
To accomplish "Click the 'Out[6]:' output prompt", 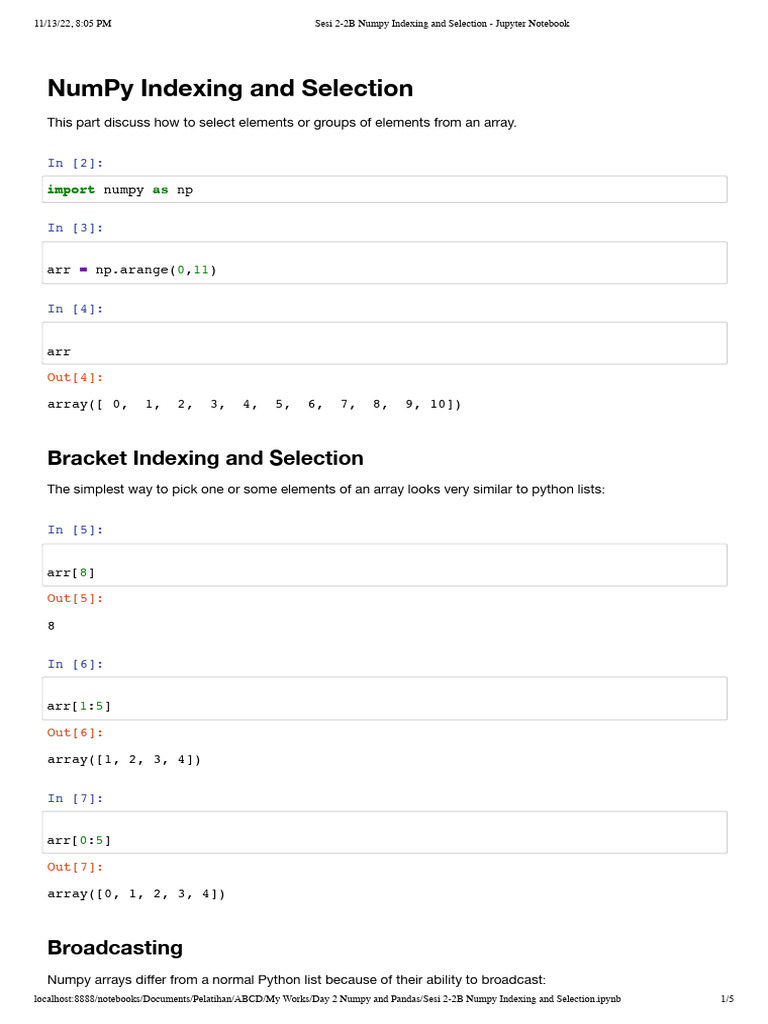I will (75, 732).
